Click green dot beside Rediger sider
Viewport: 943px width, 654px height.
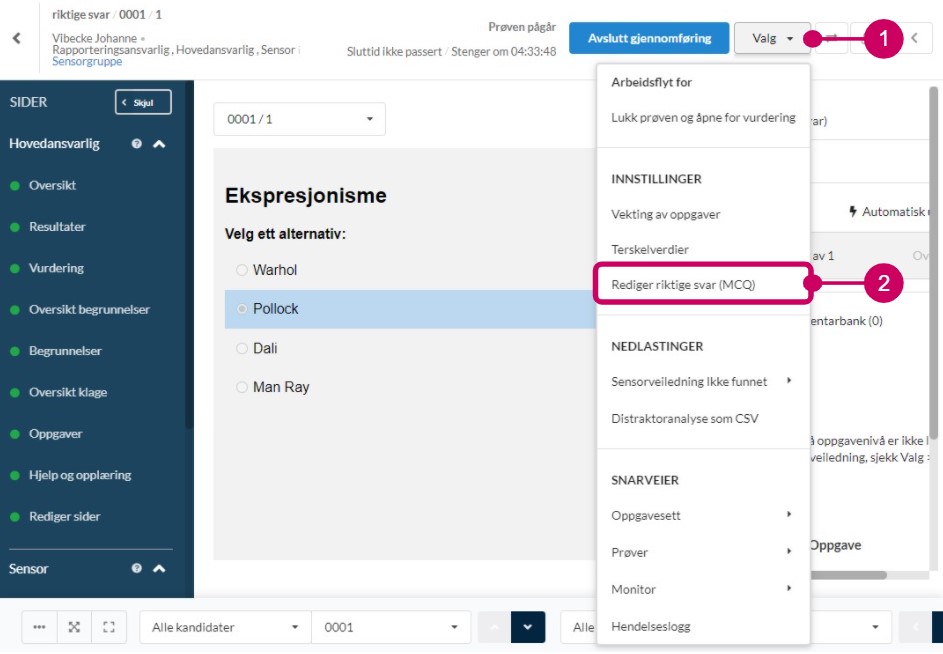[x=15, y=517]
